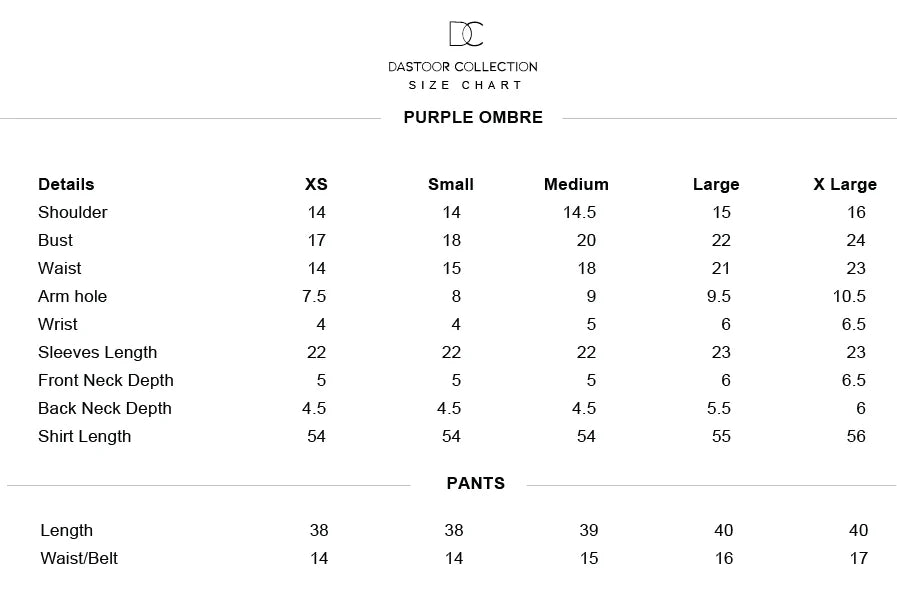Click the Purple Ombre heading
The image size is (897, 602).
pyautogui.click(x=473, y=117)
